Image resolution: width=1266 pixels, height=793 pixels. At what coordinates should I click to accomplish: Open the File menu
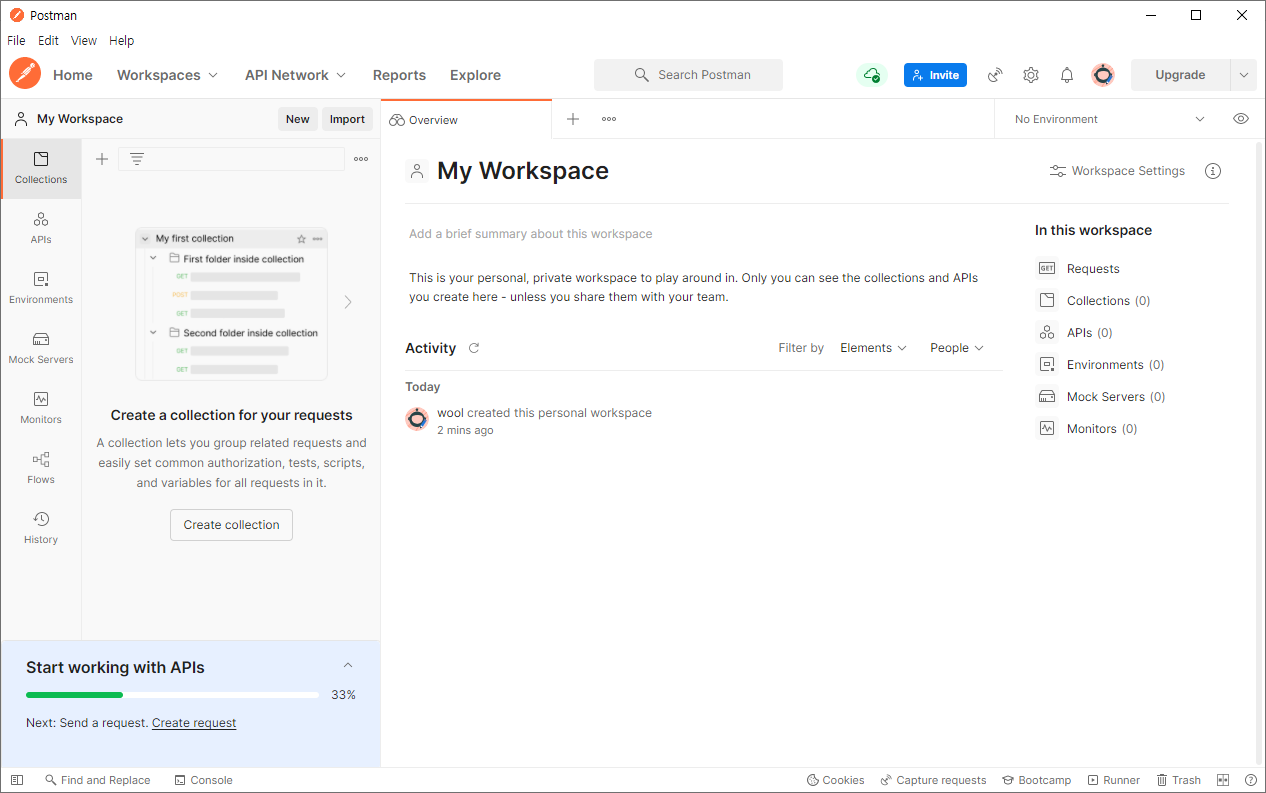pyautogui.click(x=16, y=41)
